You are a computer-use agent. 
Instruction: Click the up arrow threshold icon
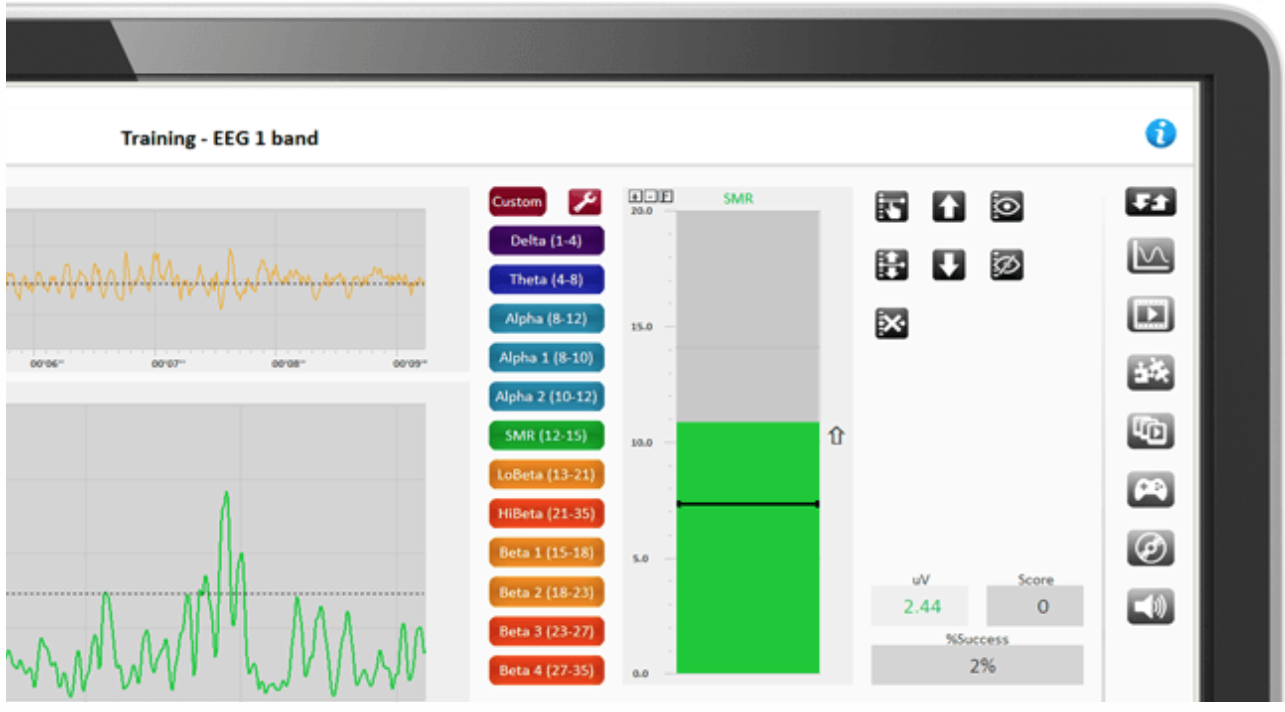[949, 207]
